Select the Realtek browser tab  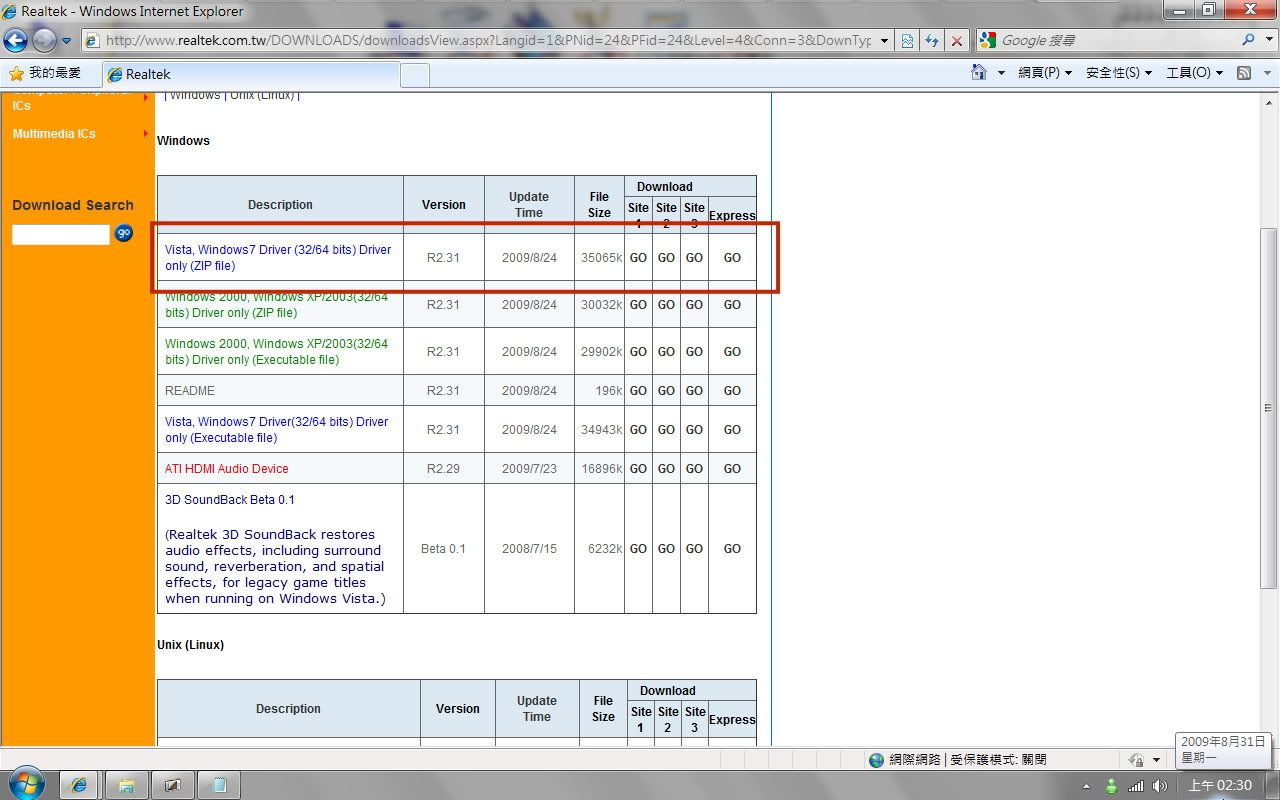tap(250, 74)
